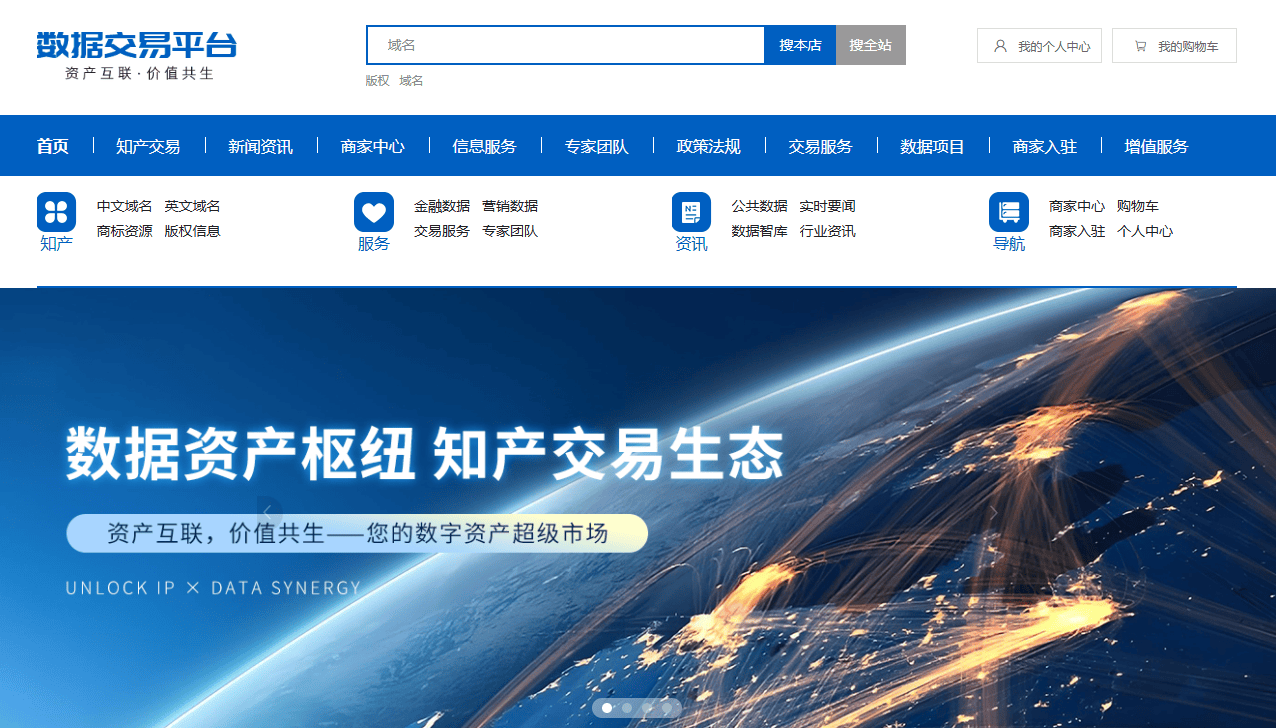1276x728 pixels.
Task: Click the 数据交易平台 site logo
Action: pyautogui.click(x=137, y=55)
